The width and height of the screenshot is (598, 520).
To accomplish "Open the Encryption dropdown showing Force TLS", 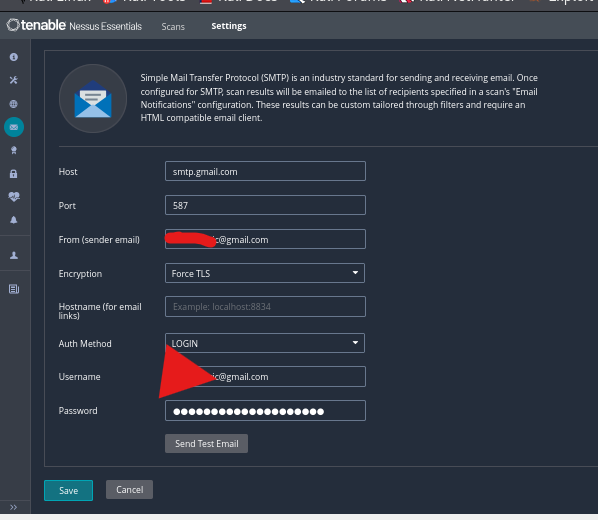I will click(x=265, y=273).
